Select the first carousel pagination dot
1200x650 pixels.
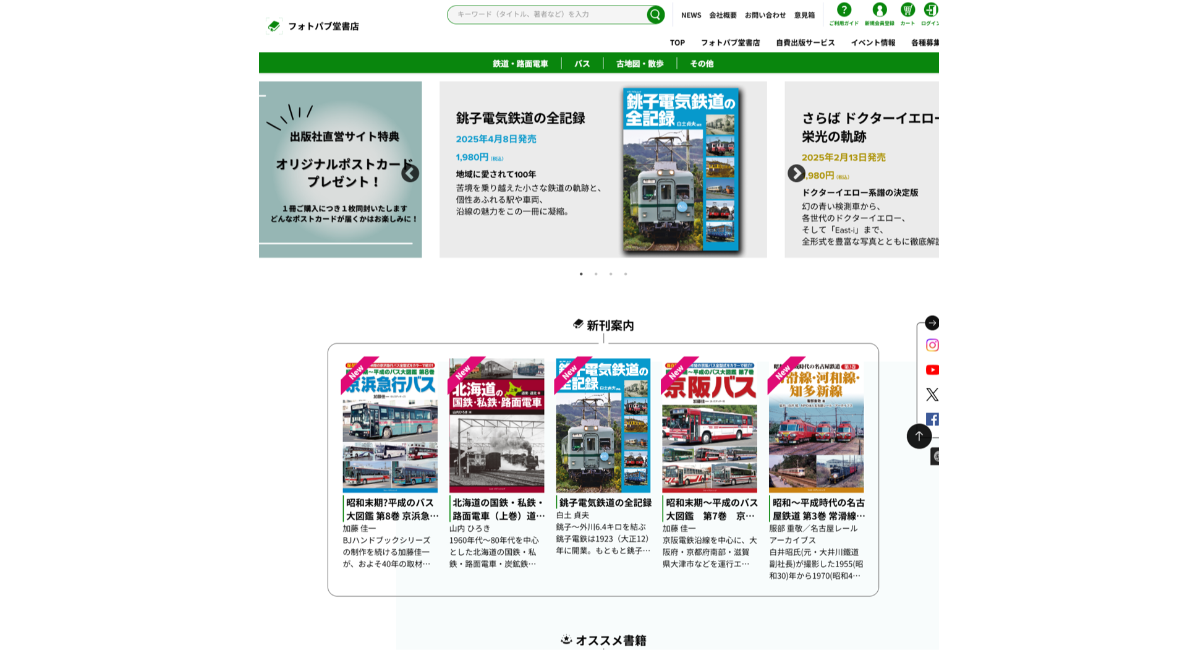[x=581, y=274]
